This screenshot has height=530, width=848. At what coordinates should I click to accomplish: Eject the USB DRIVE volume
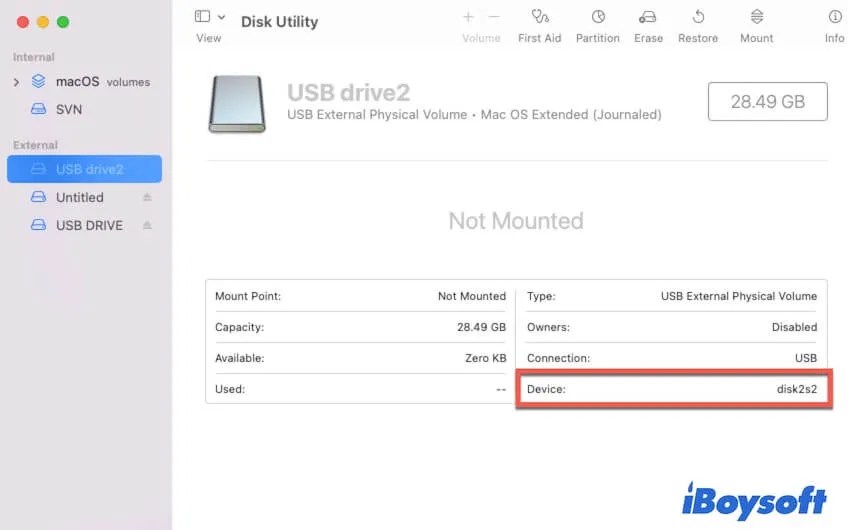[147, 225]
